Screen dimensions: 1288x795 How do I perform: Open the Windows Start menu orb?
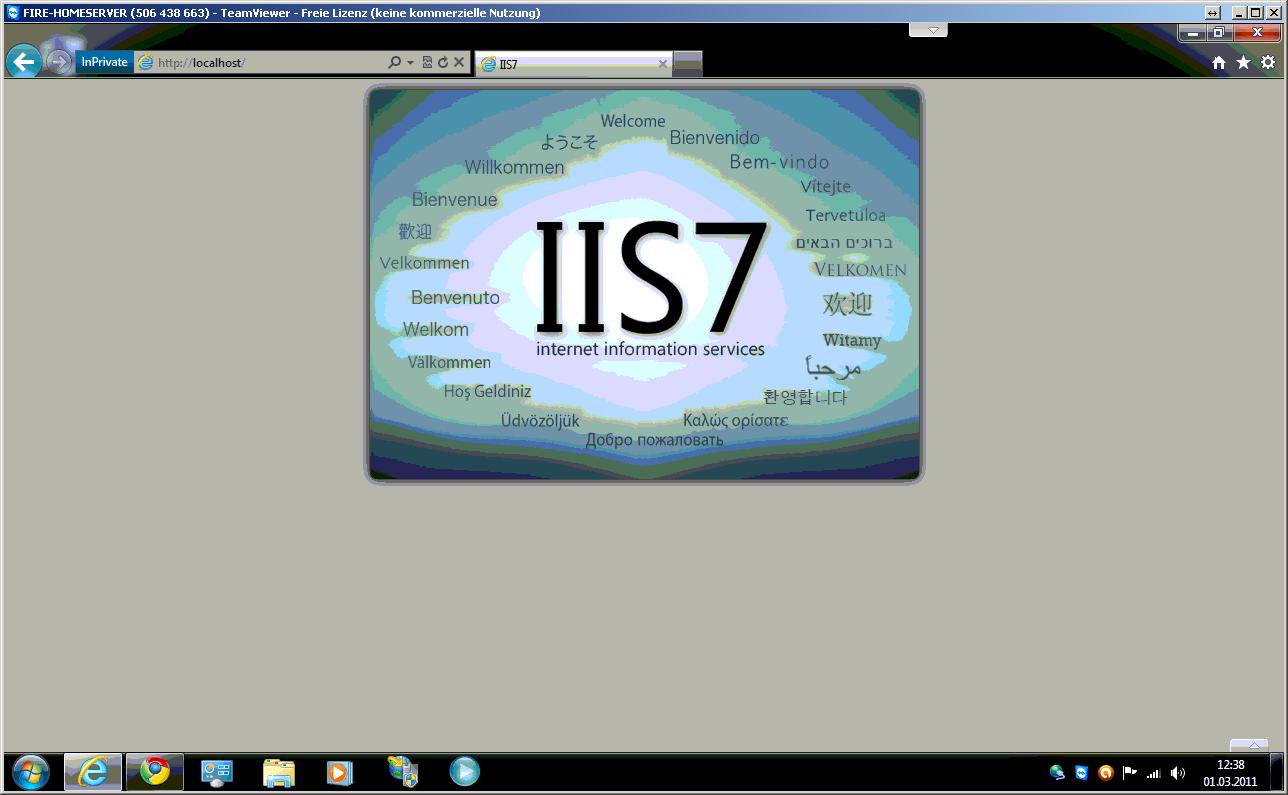30,772
